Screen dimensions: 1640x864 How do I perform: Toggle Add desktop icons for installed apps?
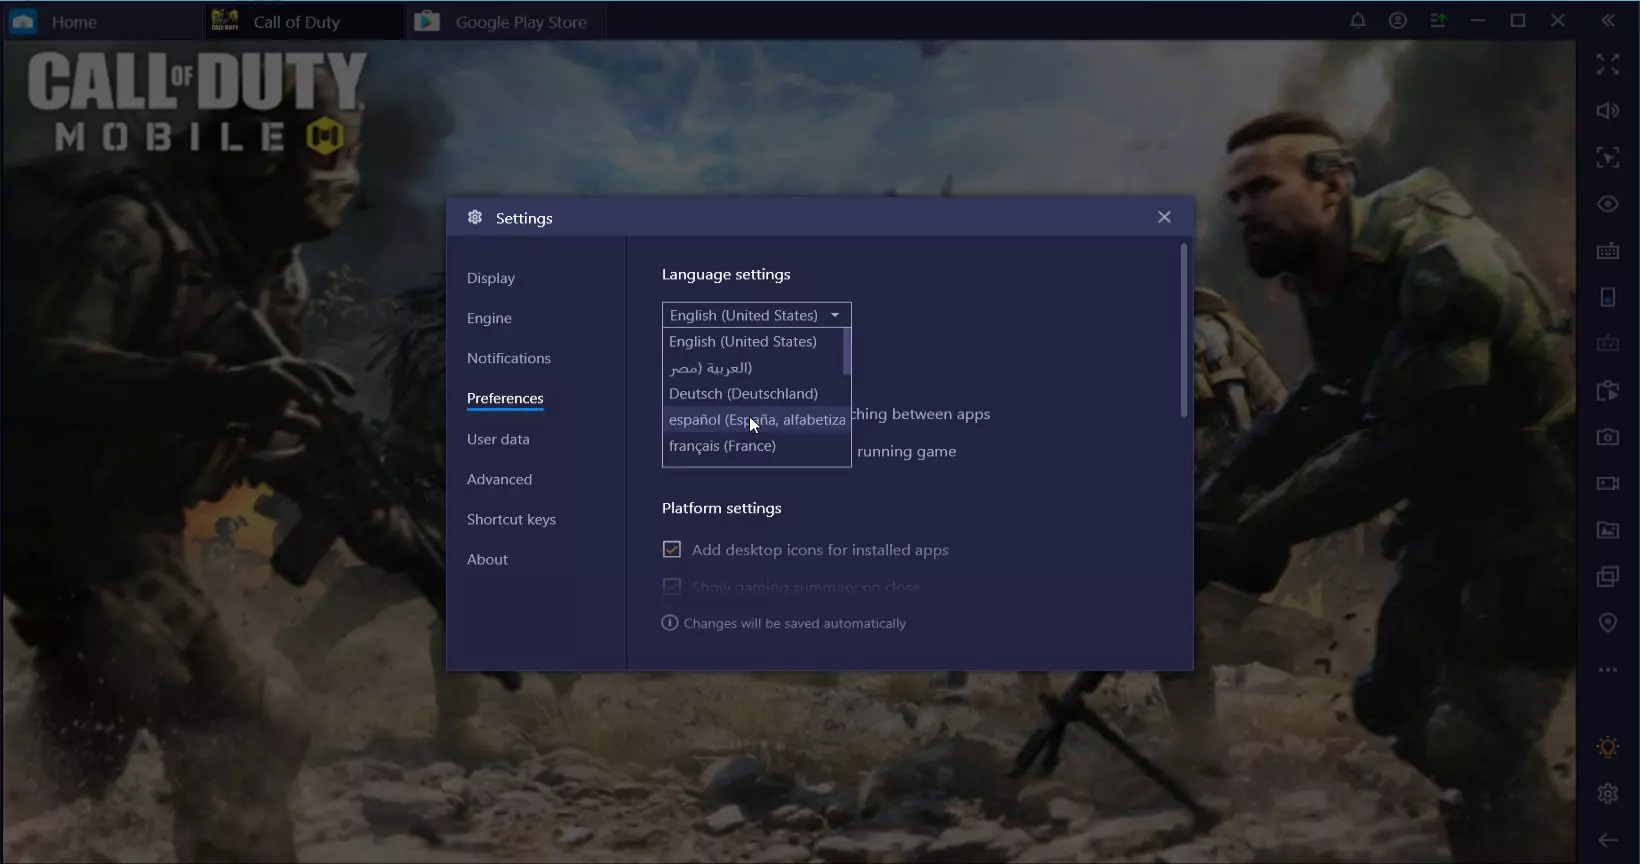coord(672,550)
